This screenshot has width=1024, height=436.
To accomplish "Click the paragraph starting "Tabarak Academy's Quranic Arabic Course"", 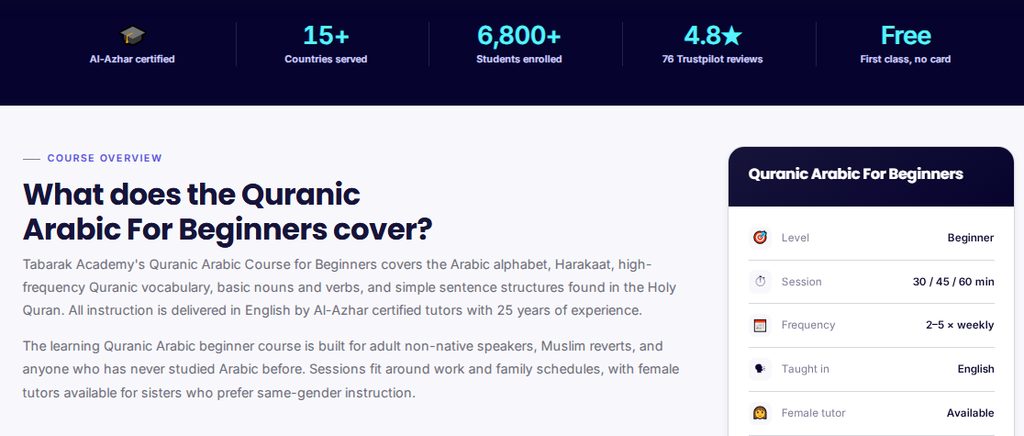I will click(x=349, y=288).
